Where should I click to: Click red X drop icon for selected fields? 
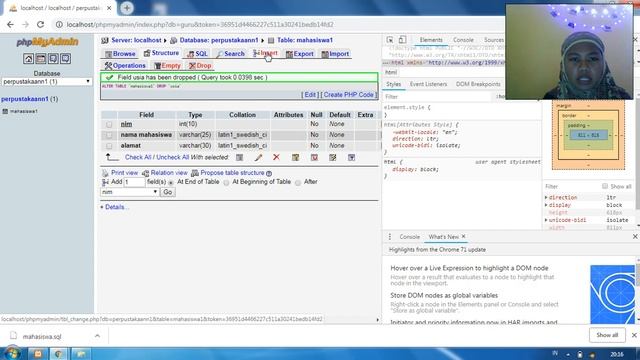pyautogui.click(x=276, y=158)
